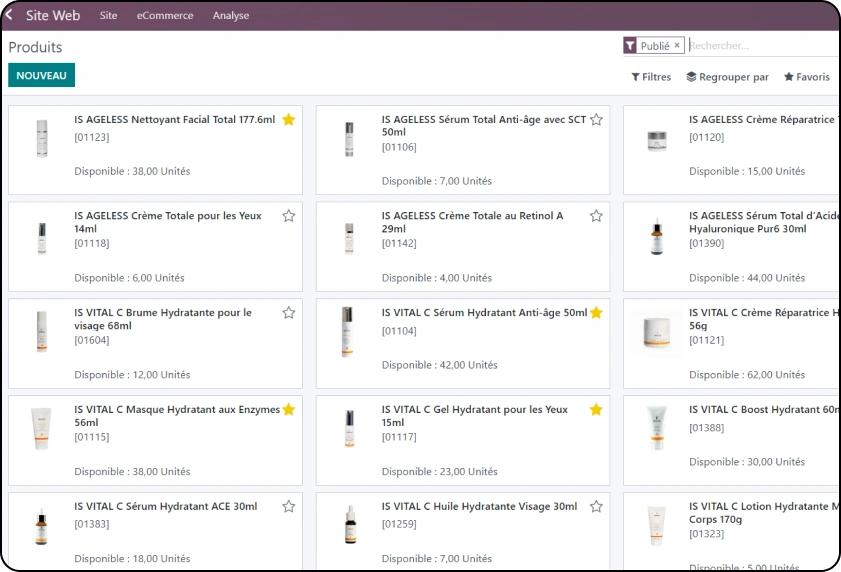Open product image of Sérum Total d'Acide Hyaluronique
Viewport: 841px width, 572px height.
(656, 237)
